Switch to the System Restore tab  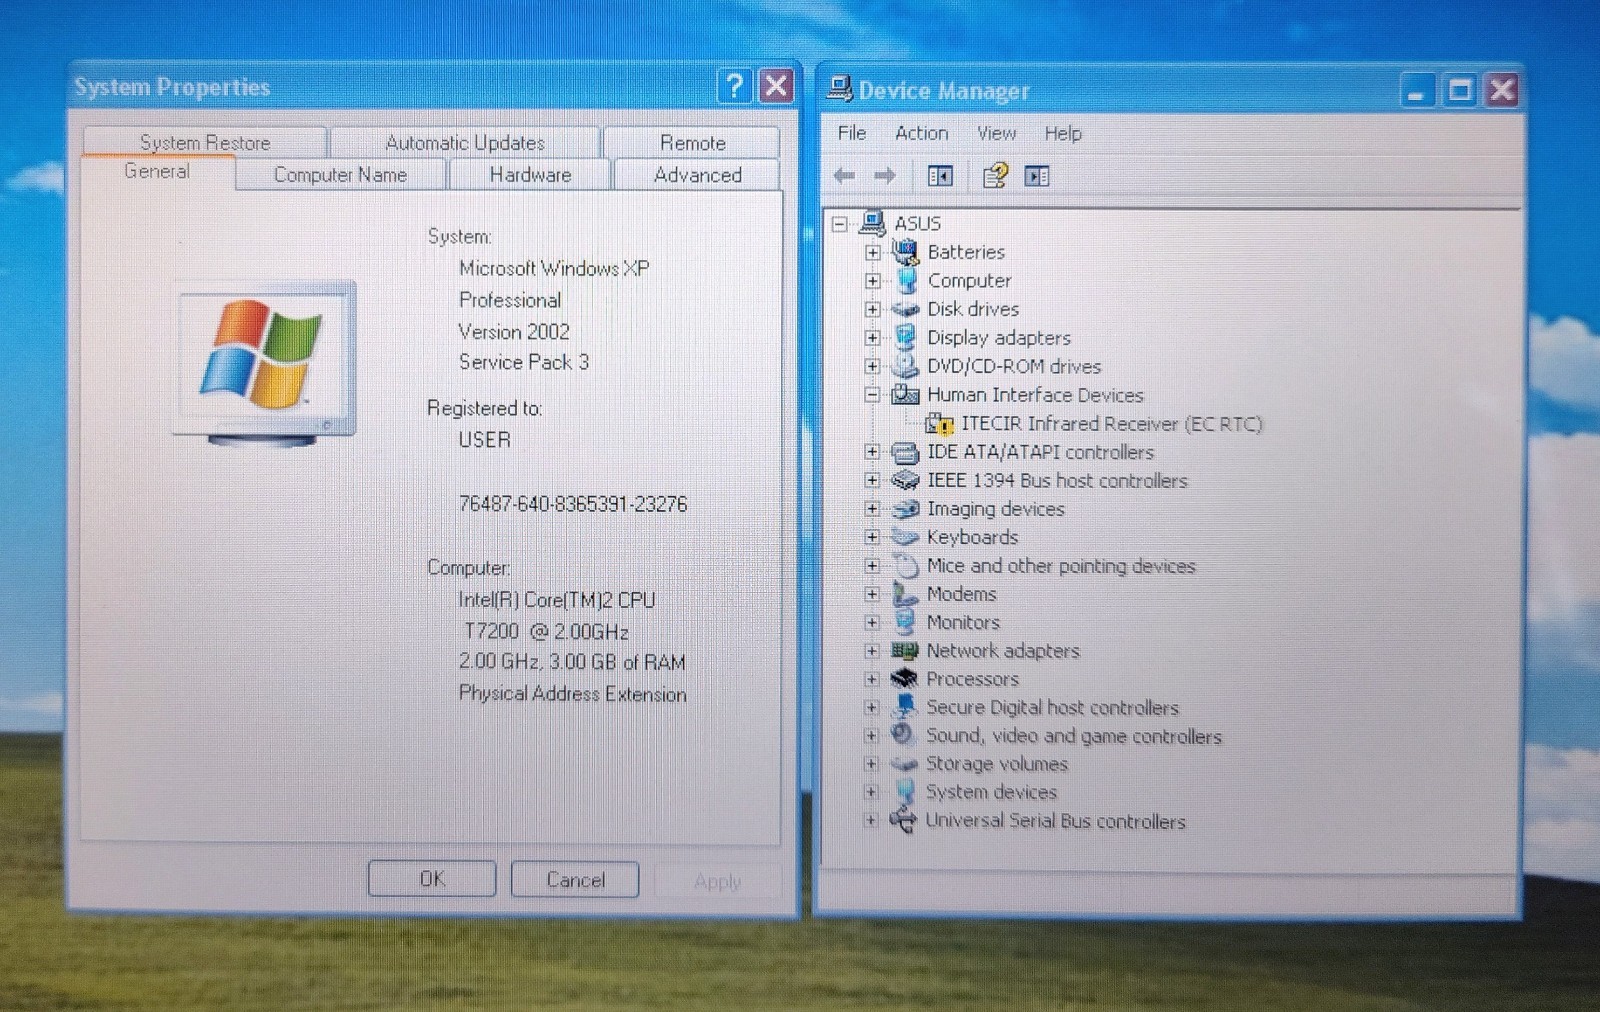(x=205, y=142)
